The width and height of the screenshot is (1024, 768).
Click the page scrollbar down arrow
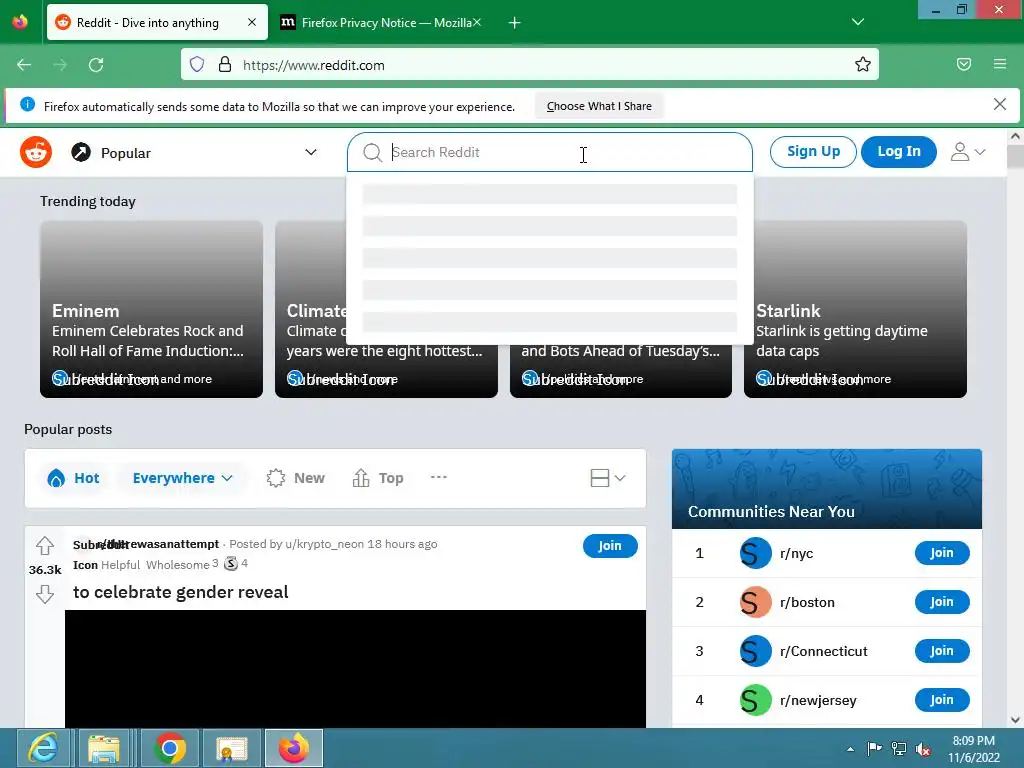click(1015, 720)
